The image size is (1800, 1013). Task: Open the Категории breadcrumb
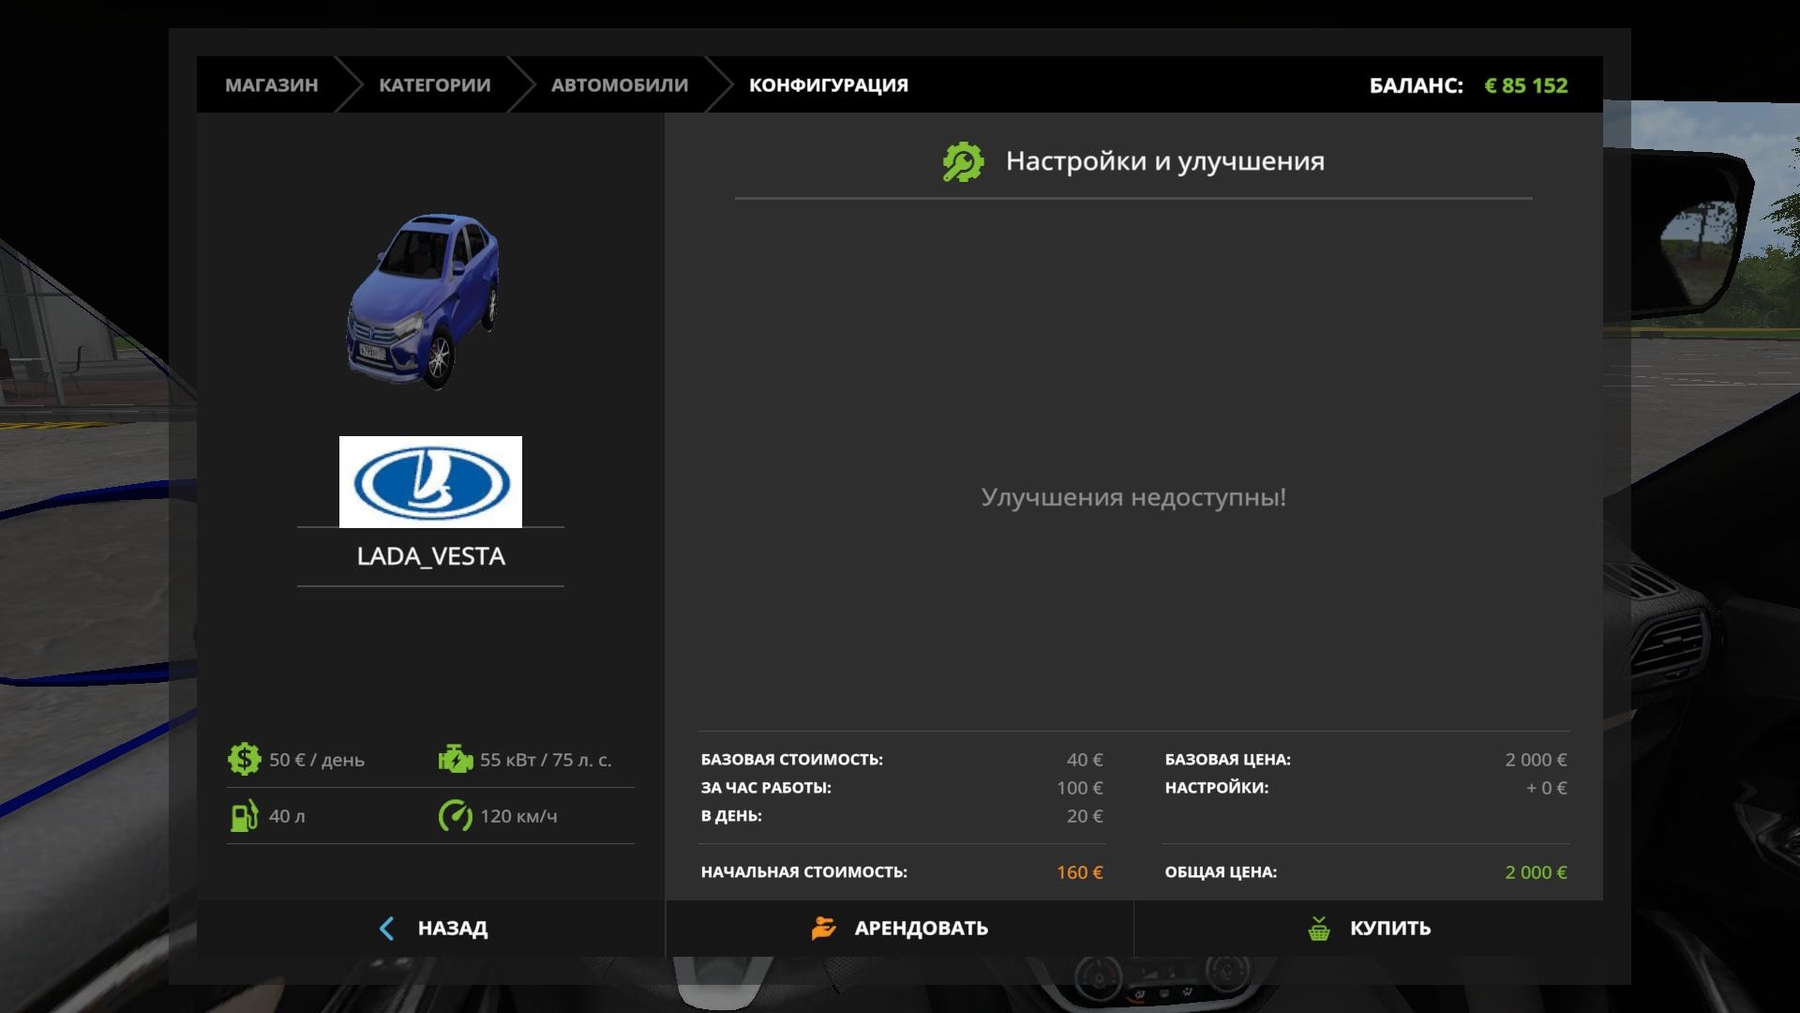(x=434, y=85)
